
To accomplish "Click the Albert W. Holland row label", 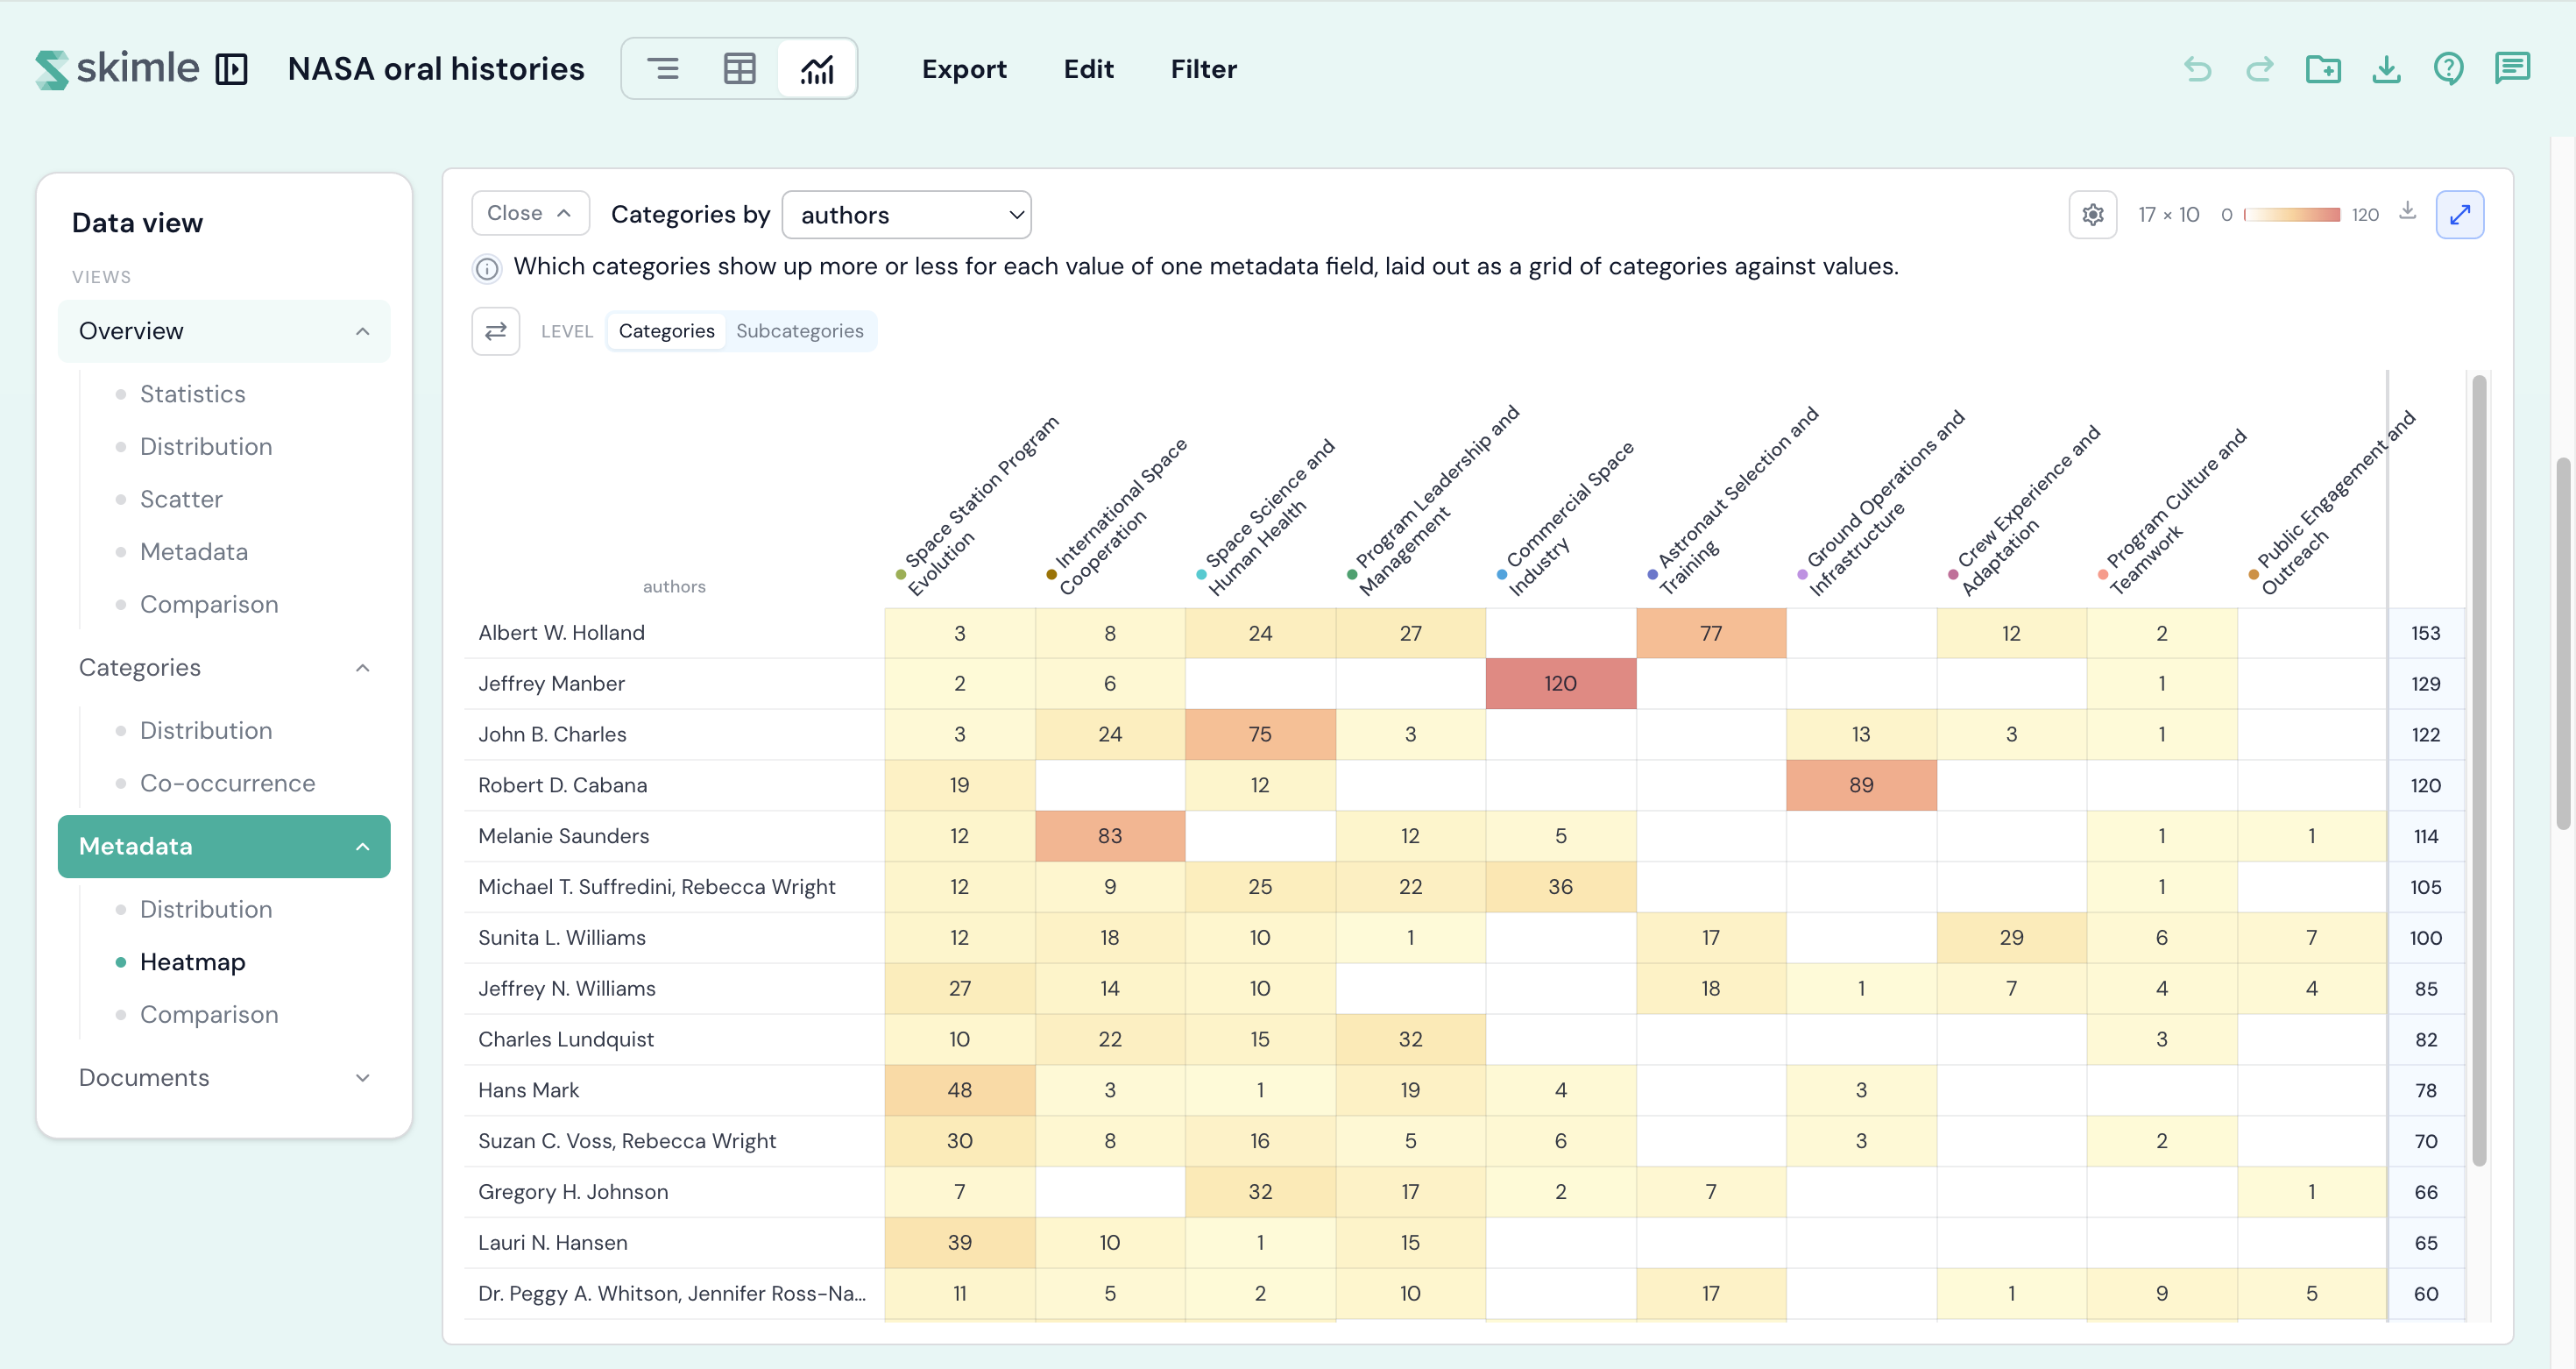I will coord(561,632).
